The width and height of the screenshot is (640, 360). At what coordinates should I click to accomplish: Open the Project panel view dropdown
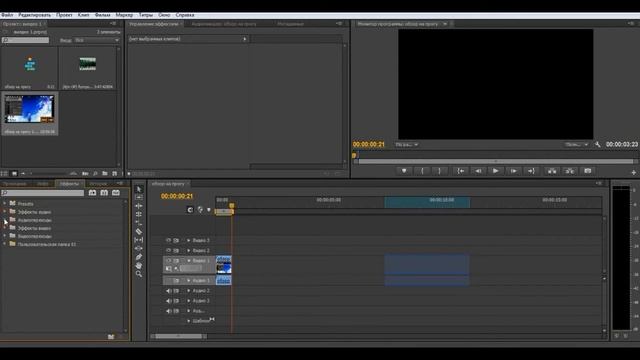pos(97,40)
